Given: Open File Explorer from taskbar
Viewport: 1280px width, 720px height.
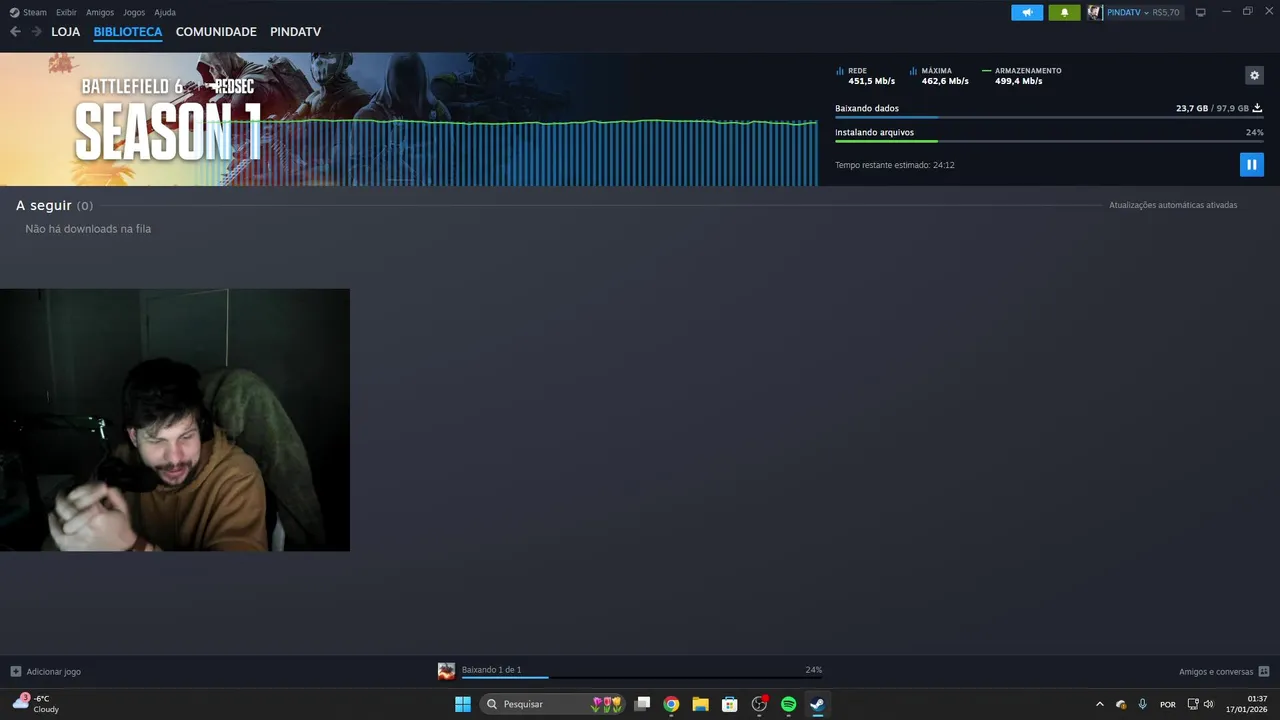Looking at the screenshot, I should click(700, 704).
